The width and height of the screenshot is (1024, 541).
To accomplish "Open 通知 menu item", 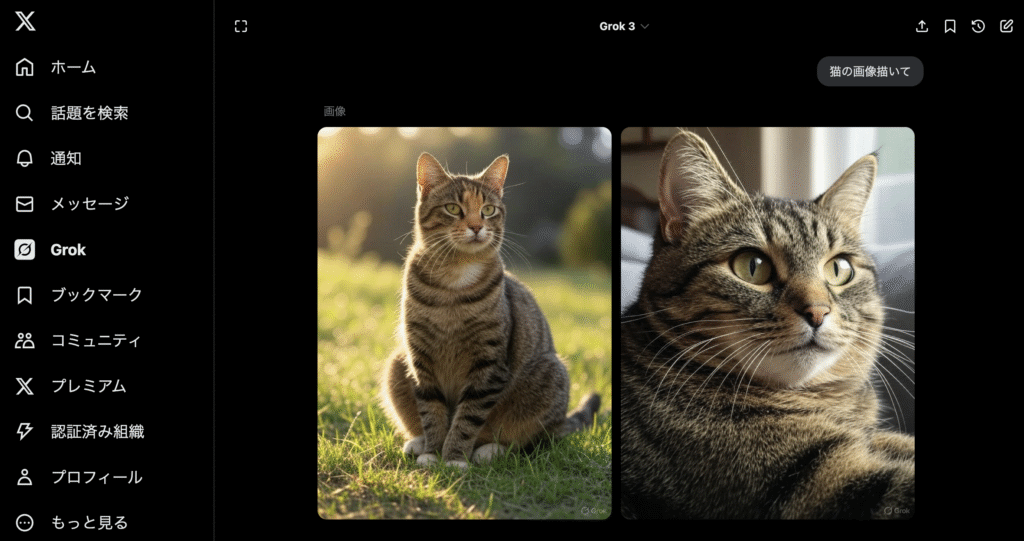I will (x=66, y=159).
